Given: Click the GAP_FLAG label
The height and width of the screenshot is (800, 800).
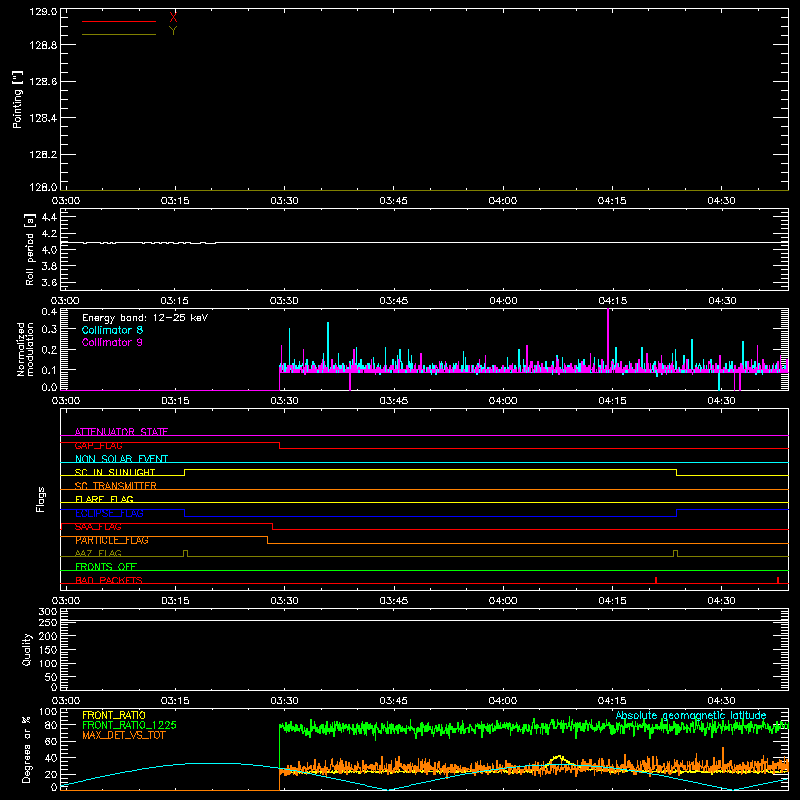Looking at the screenshot, I should pos(98,445).
